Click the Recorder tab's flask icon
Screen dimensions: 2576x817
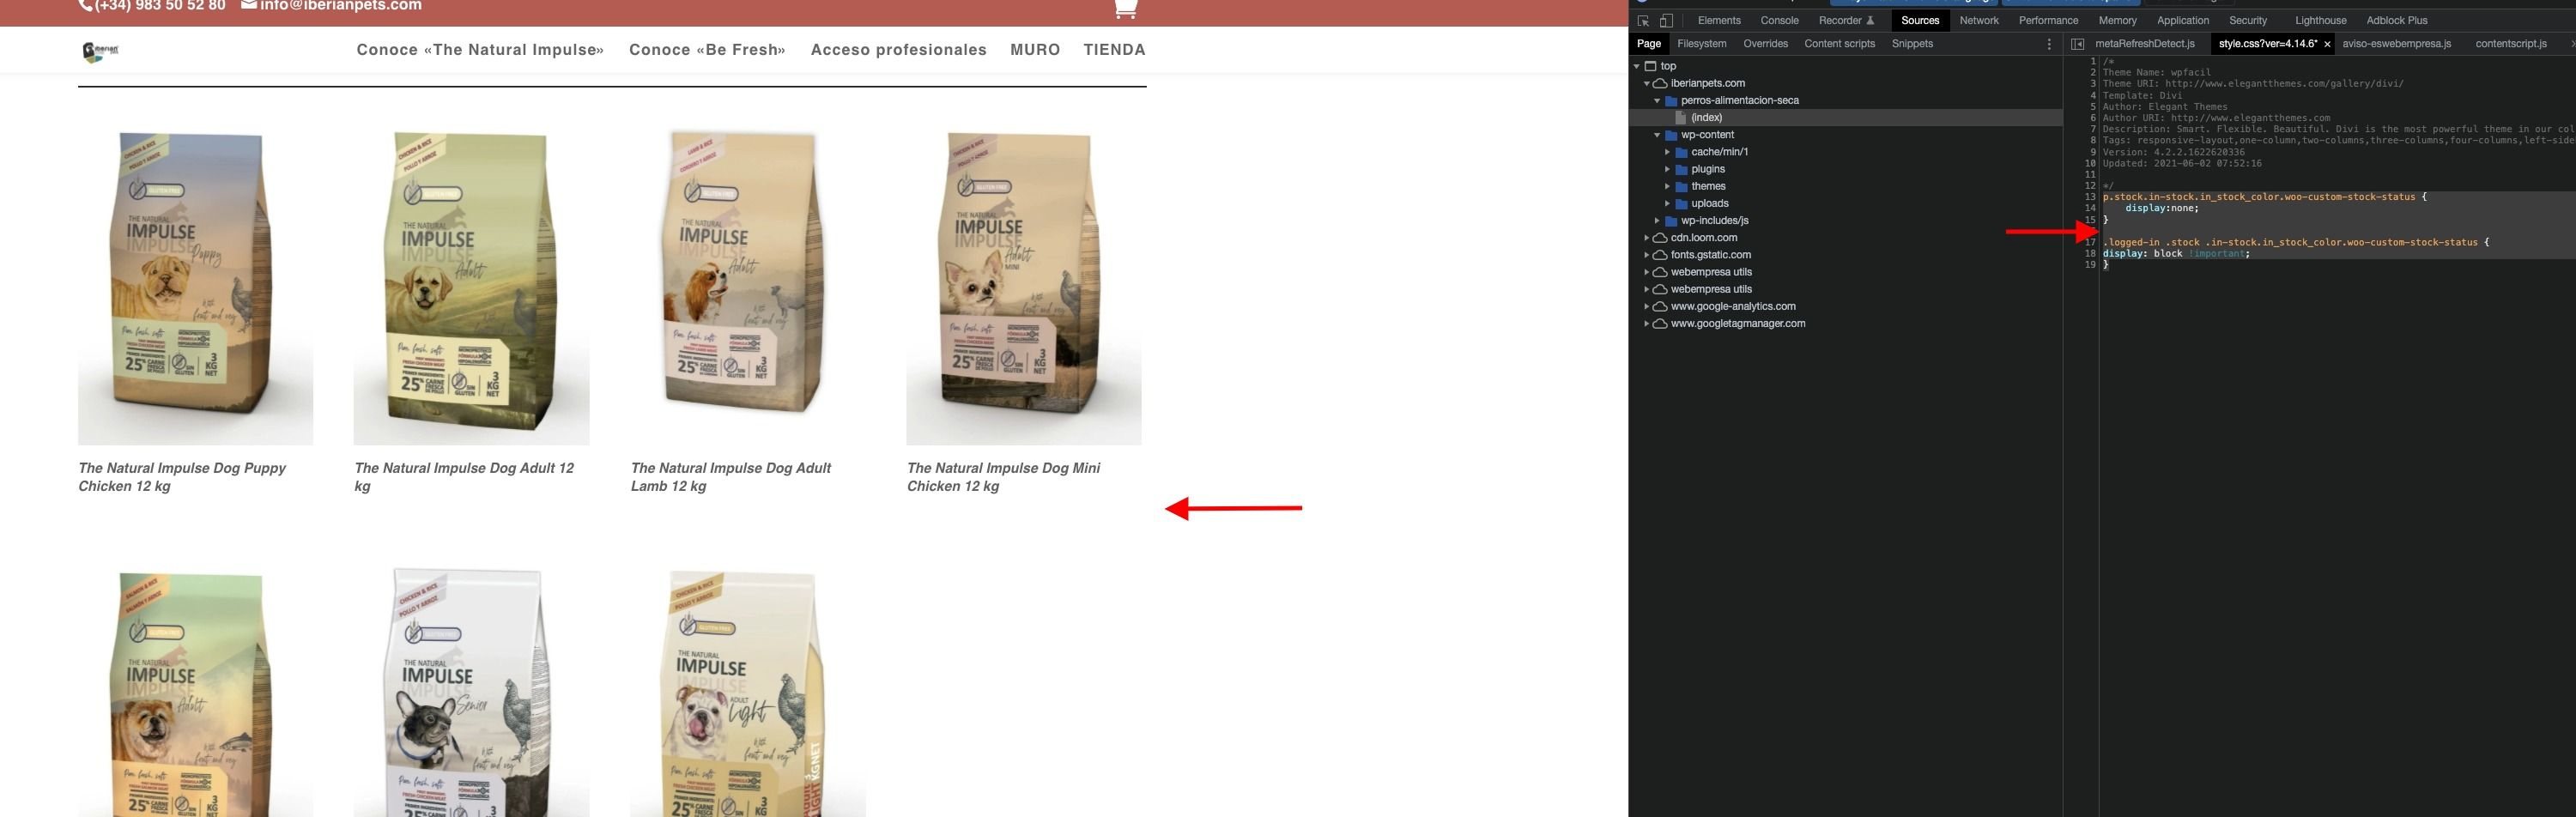1870,20
